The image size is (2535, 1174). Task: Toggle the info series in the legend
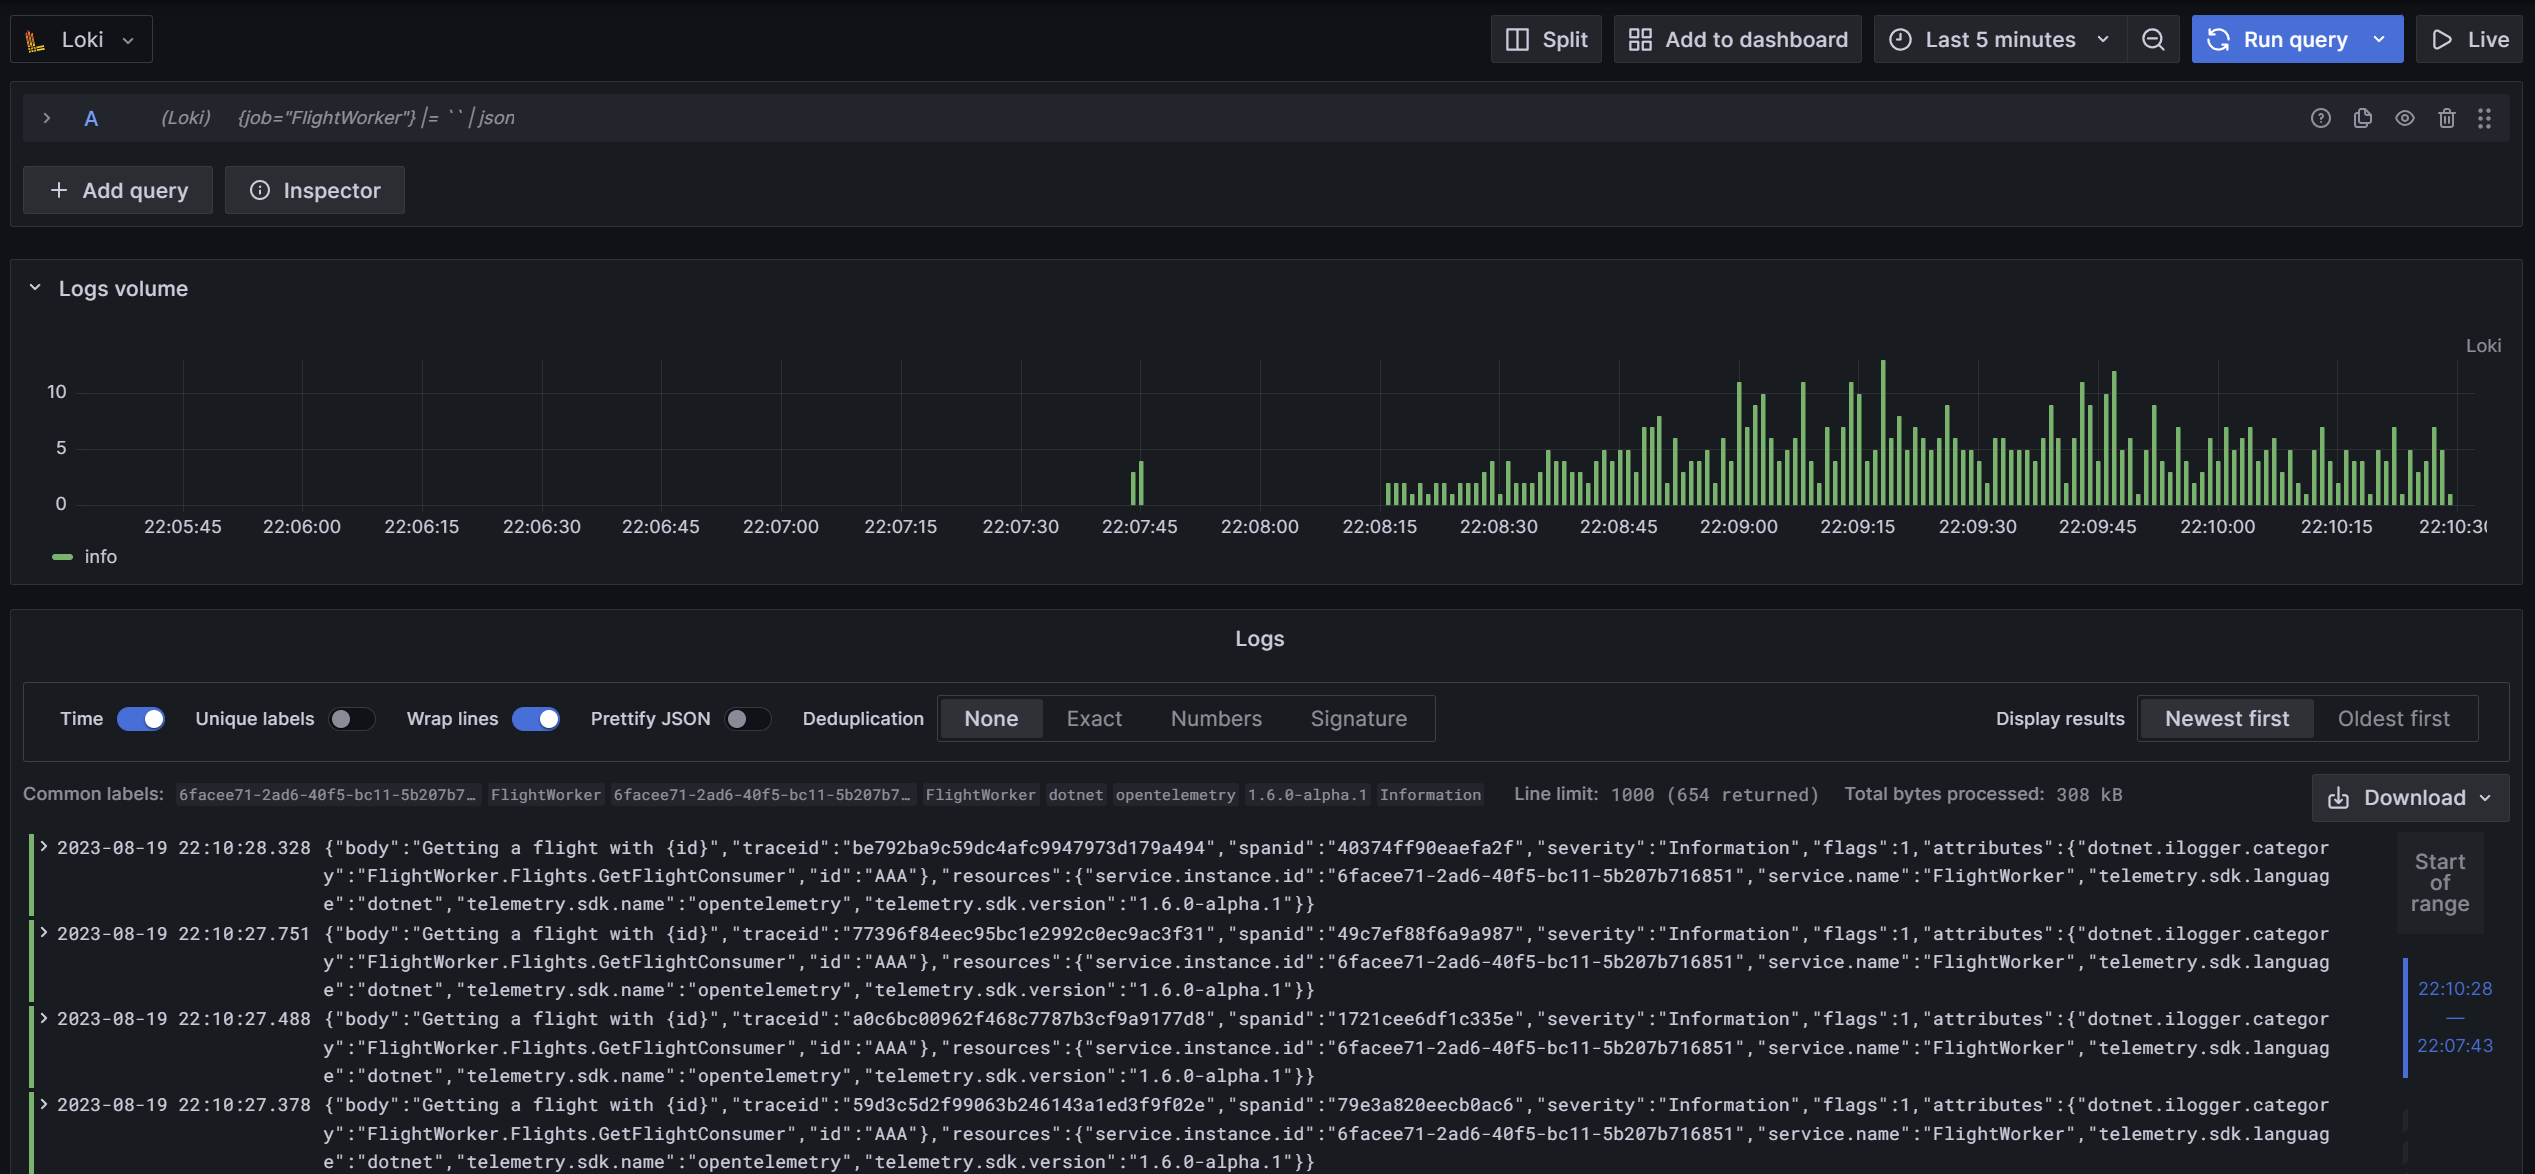pyautogui.click(x=100, y=557)
